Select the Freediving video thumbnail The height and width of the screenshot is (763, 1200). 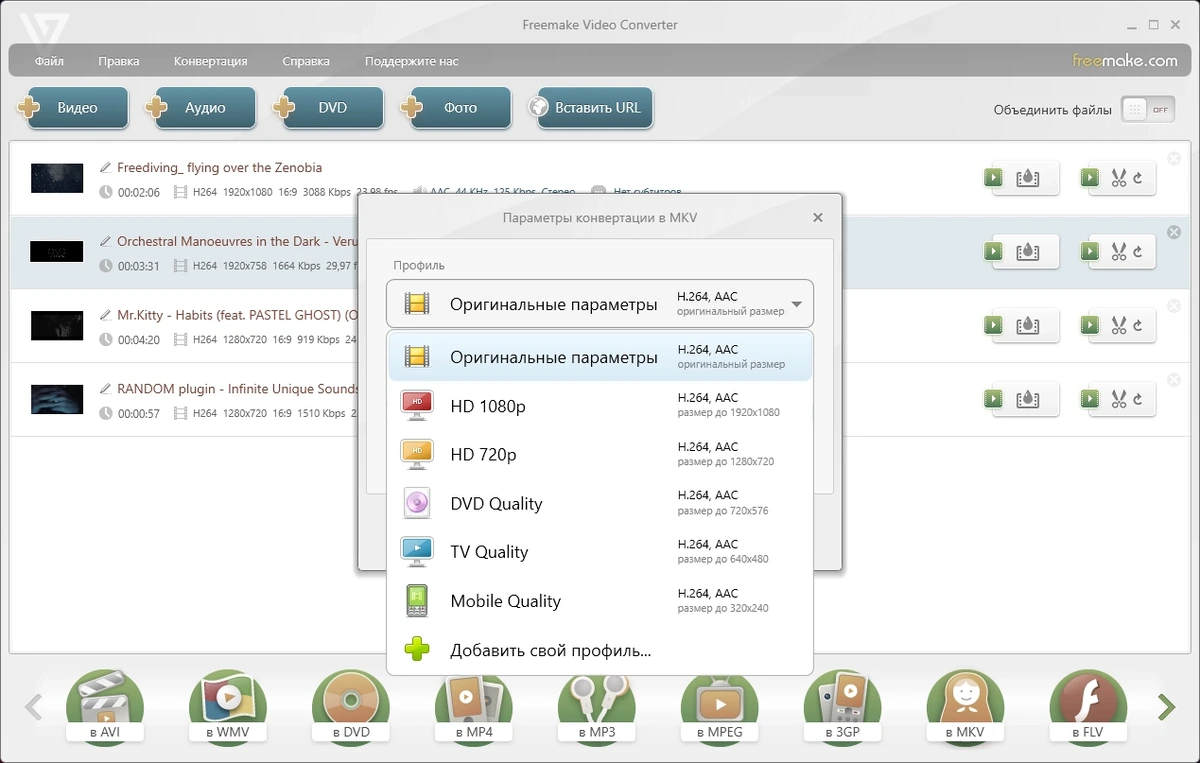(x=57, y=178)
